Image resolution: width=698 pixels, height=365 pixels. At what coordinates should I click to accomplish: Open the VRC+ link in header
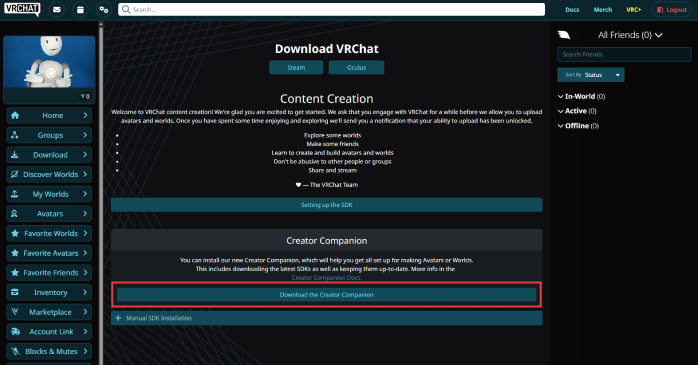click(633, 9)
